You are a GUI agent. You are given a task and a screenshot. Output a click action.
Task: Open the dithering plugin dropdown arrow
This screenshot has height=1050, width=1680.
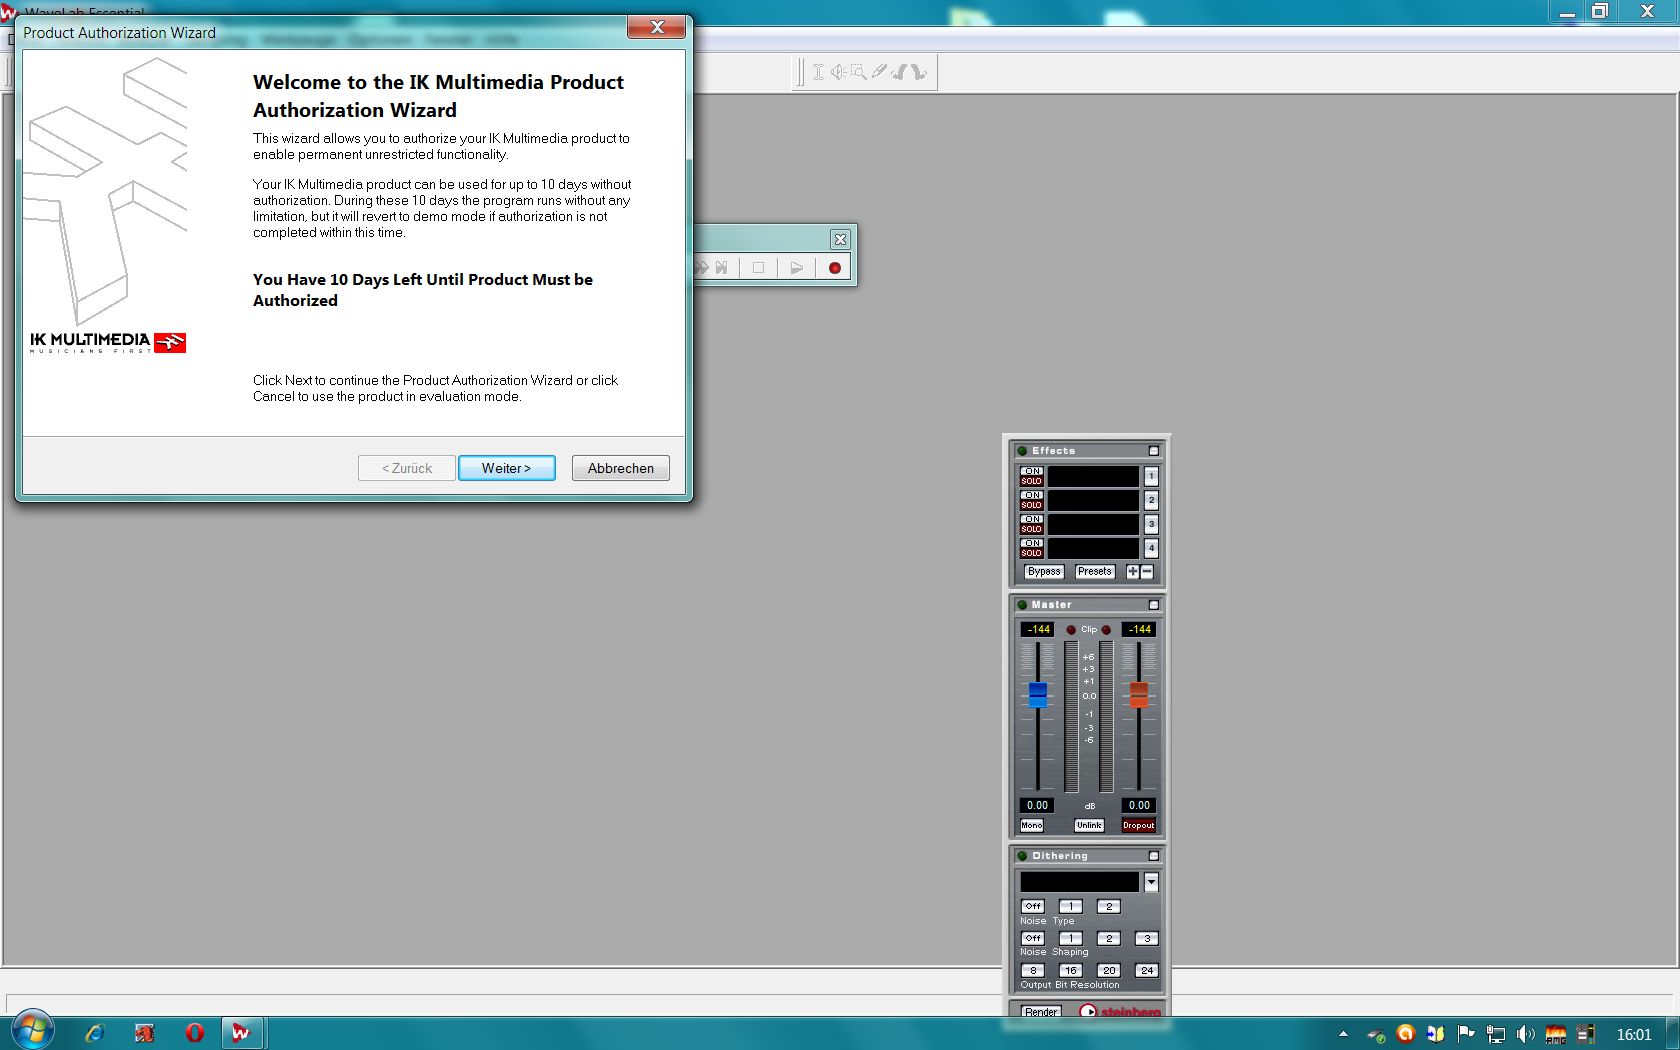(x=1151, y=882)
